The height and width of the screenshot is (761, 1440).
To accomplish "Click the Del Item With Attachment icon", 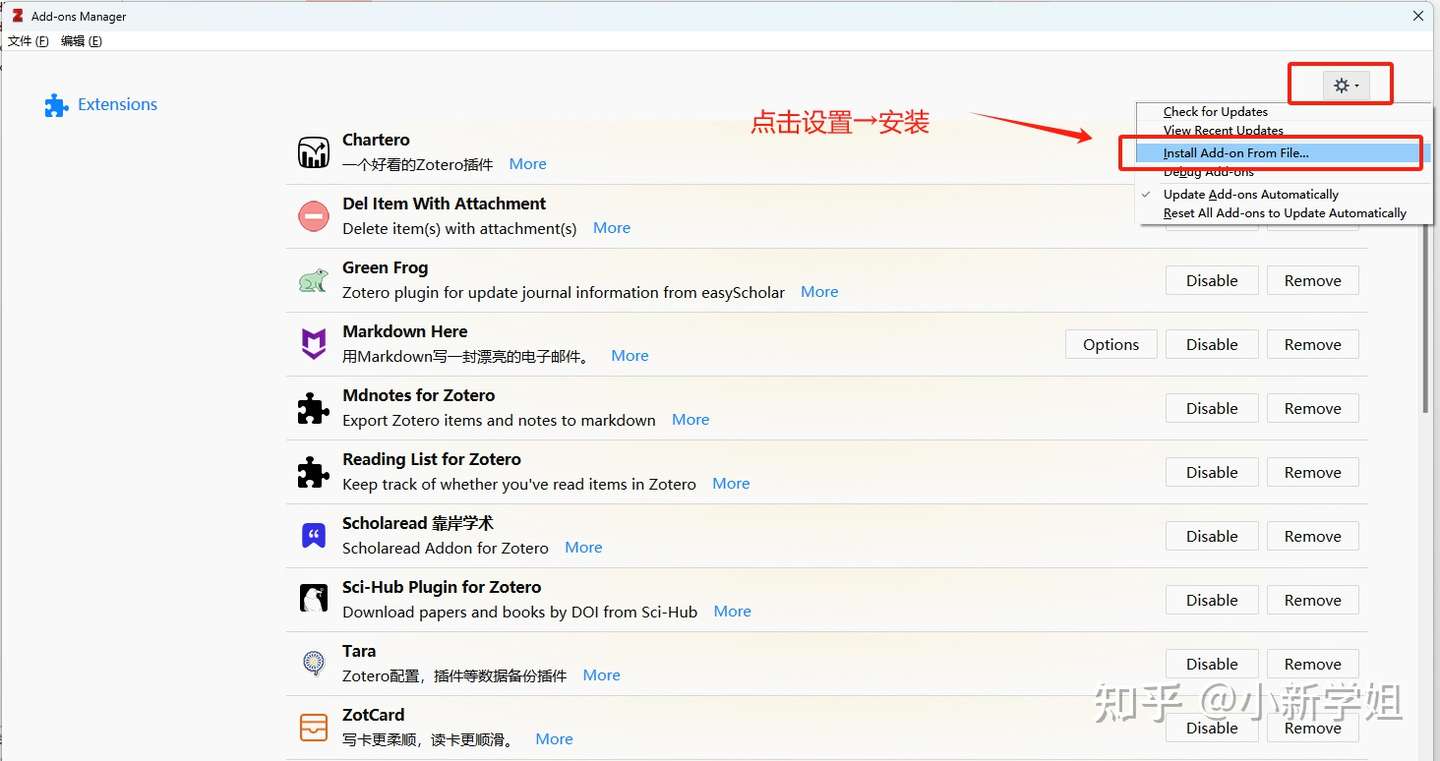I will (x=314, y=216).
